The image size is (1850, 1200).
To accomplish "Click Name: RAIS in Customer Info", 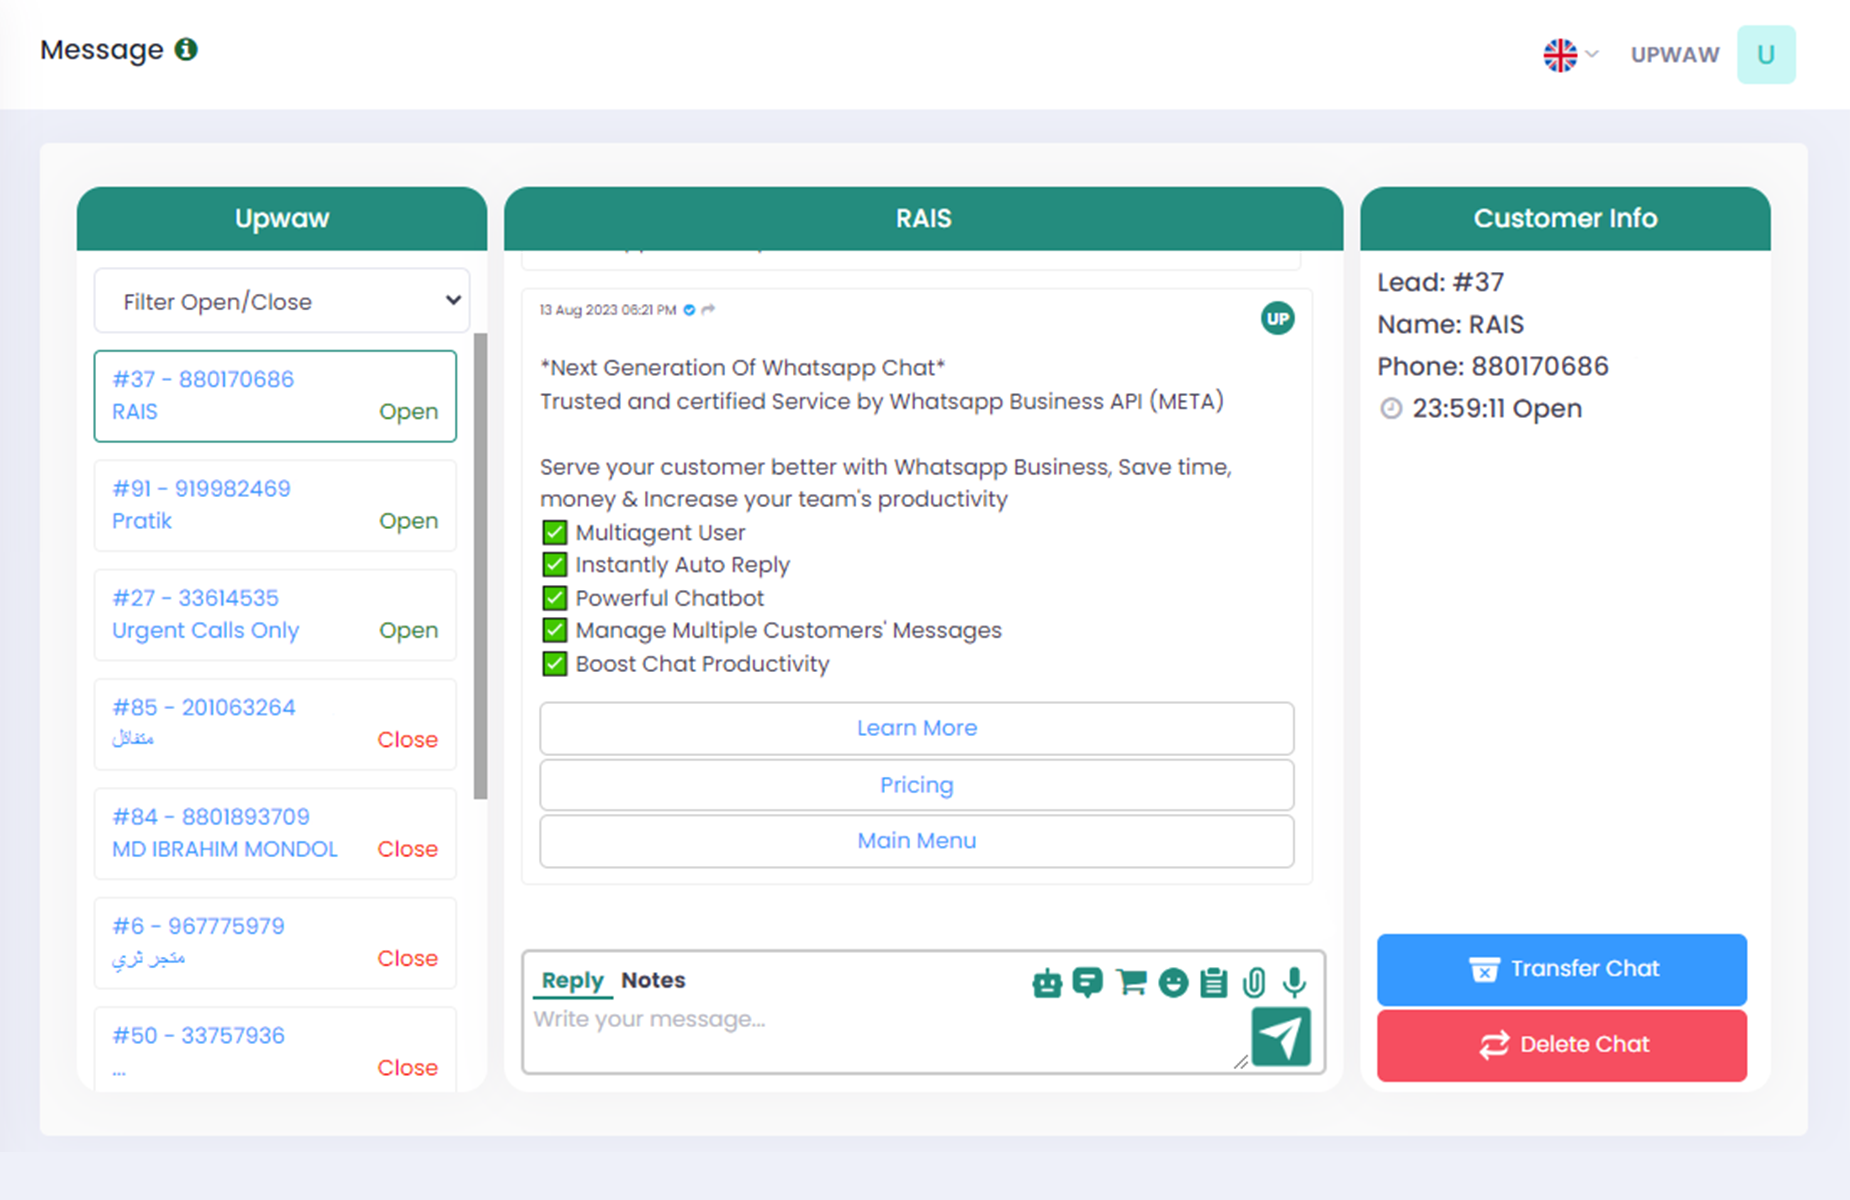I will [1450, 325].
